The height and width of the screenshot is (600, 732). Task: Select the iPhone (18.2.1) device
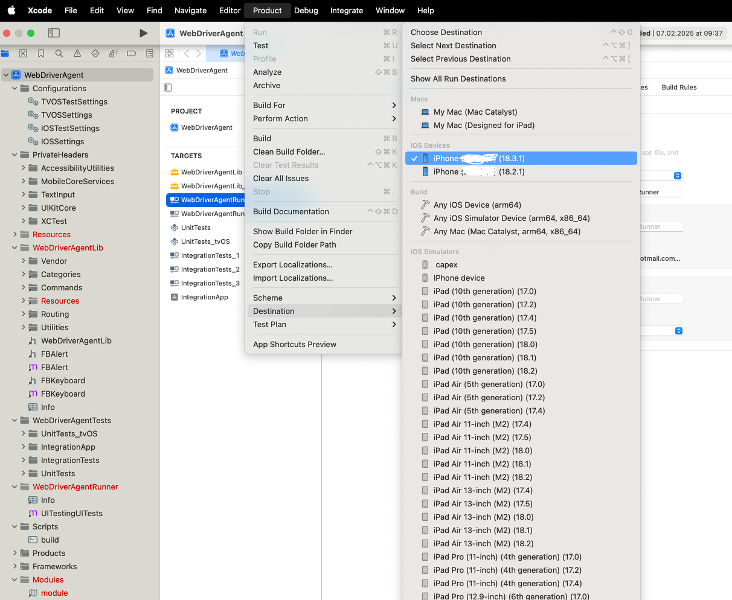pos(521,172)
